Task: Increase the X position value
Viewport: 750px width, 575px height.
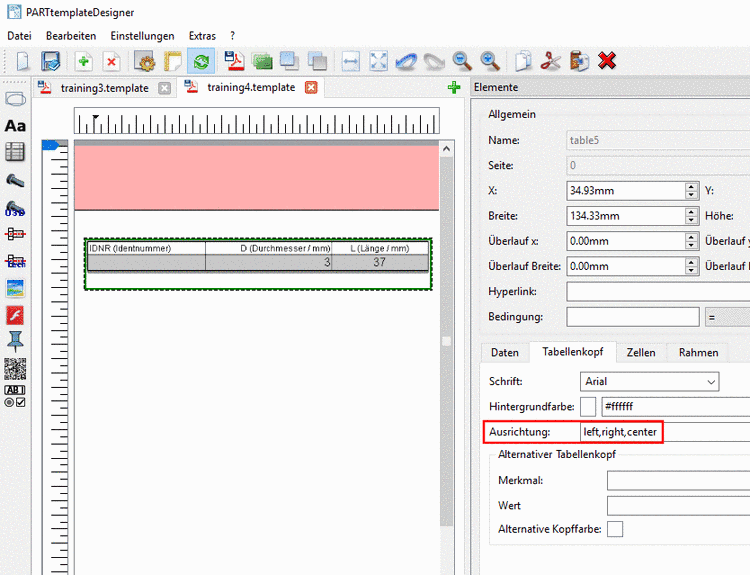Action: coord(691,186)
